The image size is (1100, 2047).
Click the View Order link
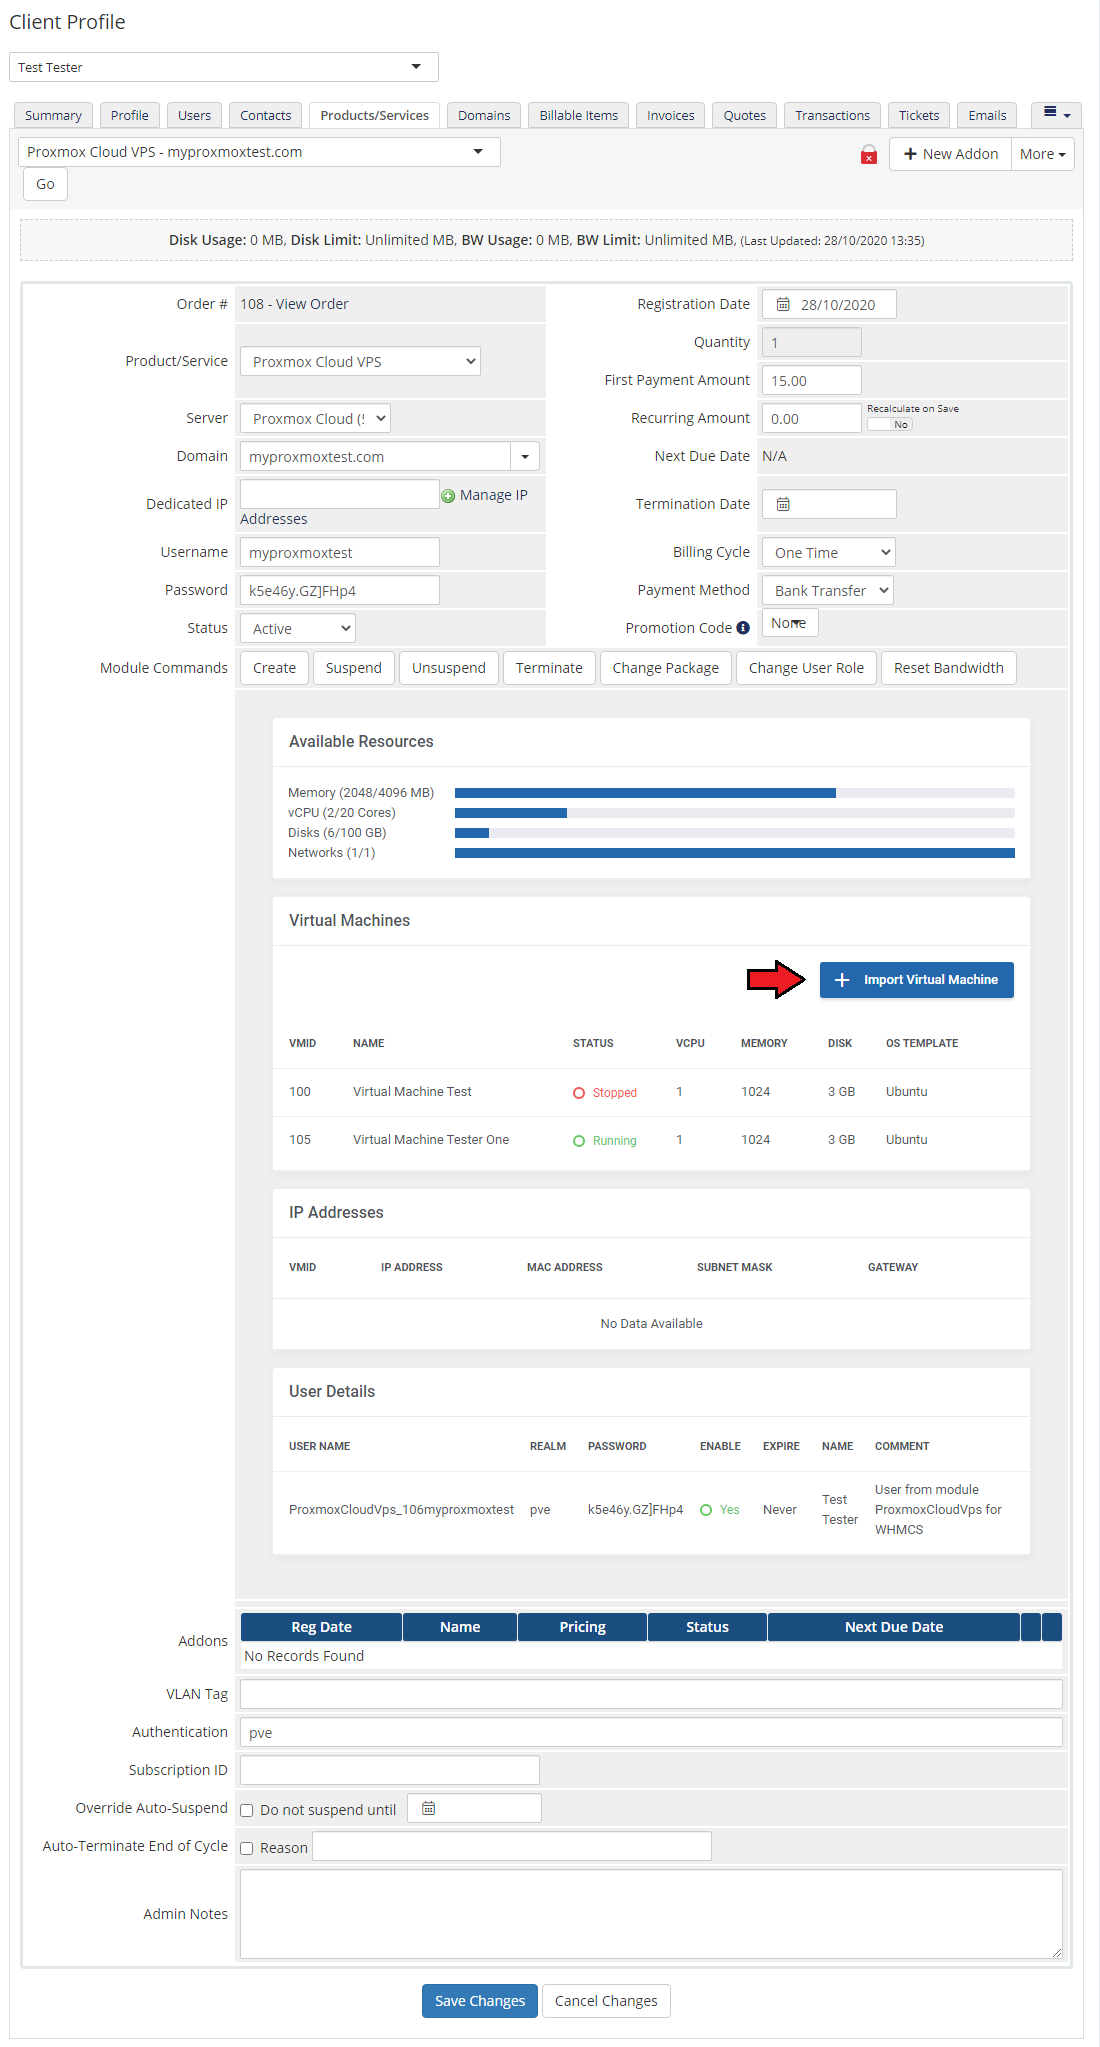pyautogui.click(x=312, y=304)
